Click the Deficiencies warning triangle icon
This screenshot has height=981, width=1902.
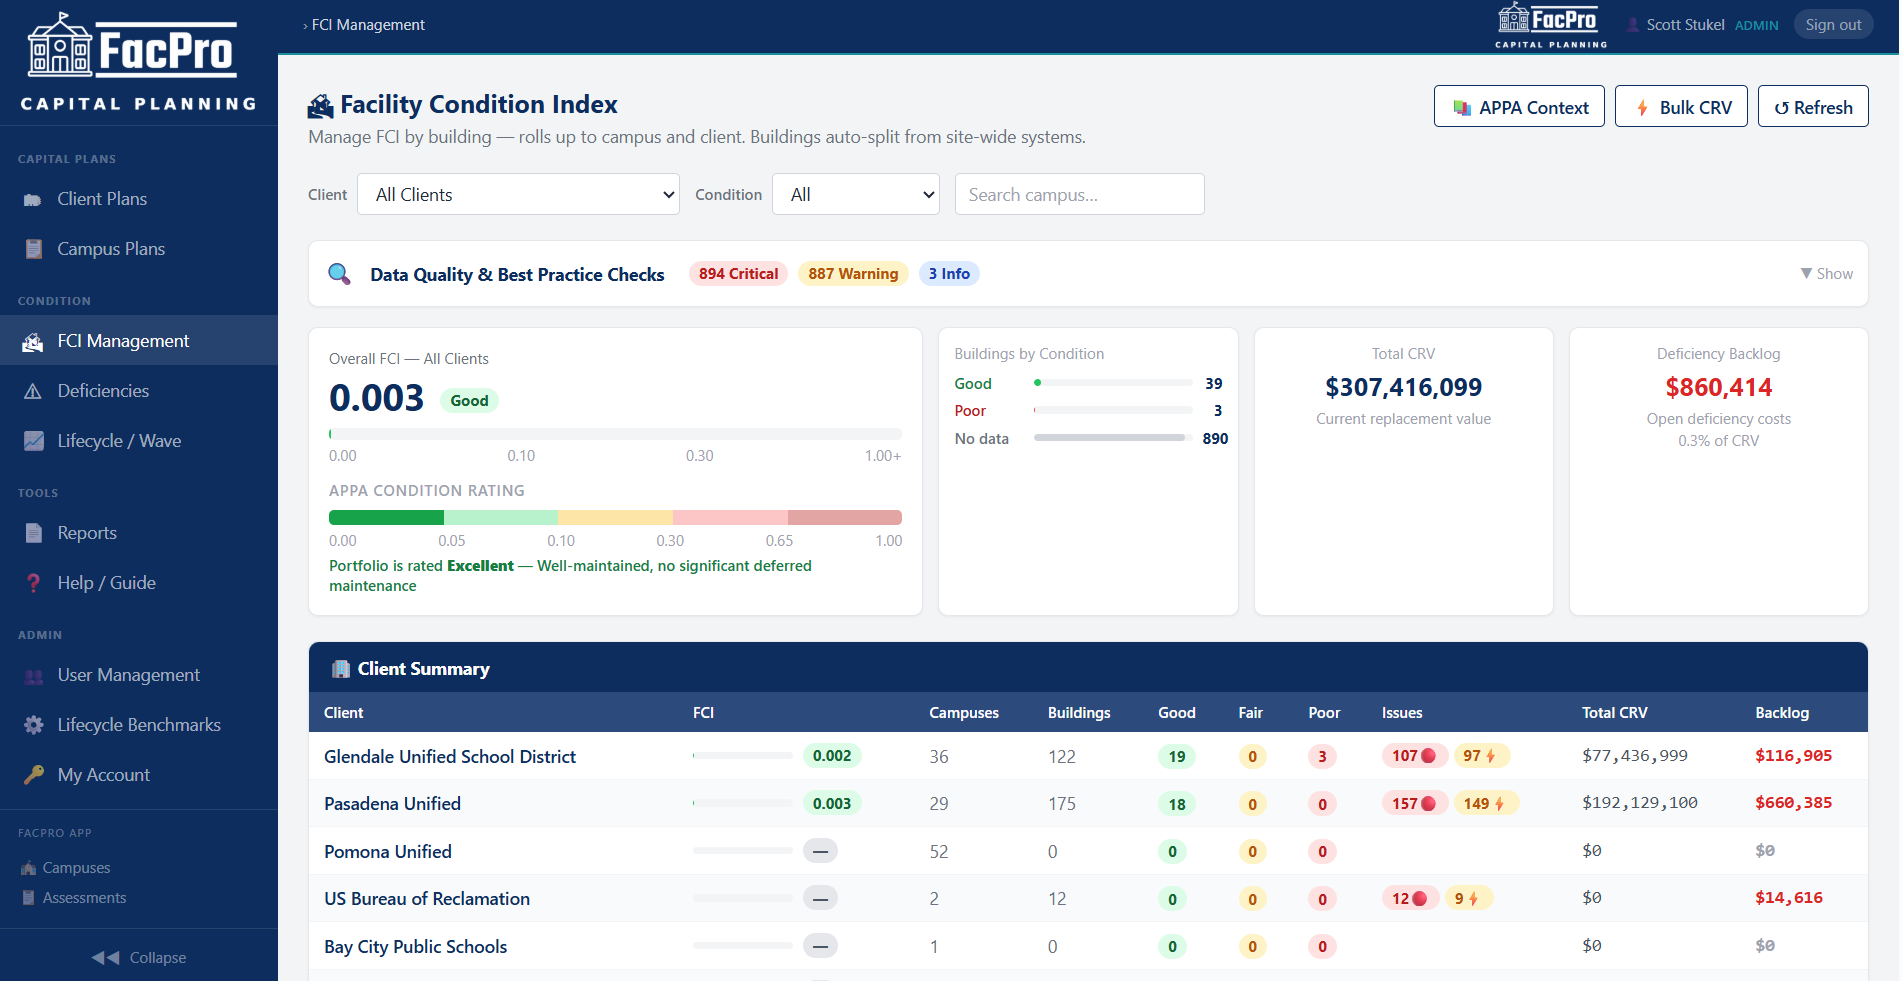click(33, 391)
